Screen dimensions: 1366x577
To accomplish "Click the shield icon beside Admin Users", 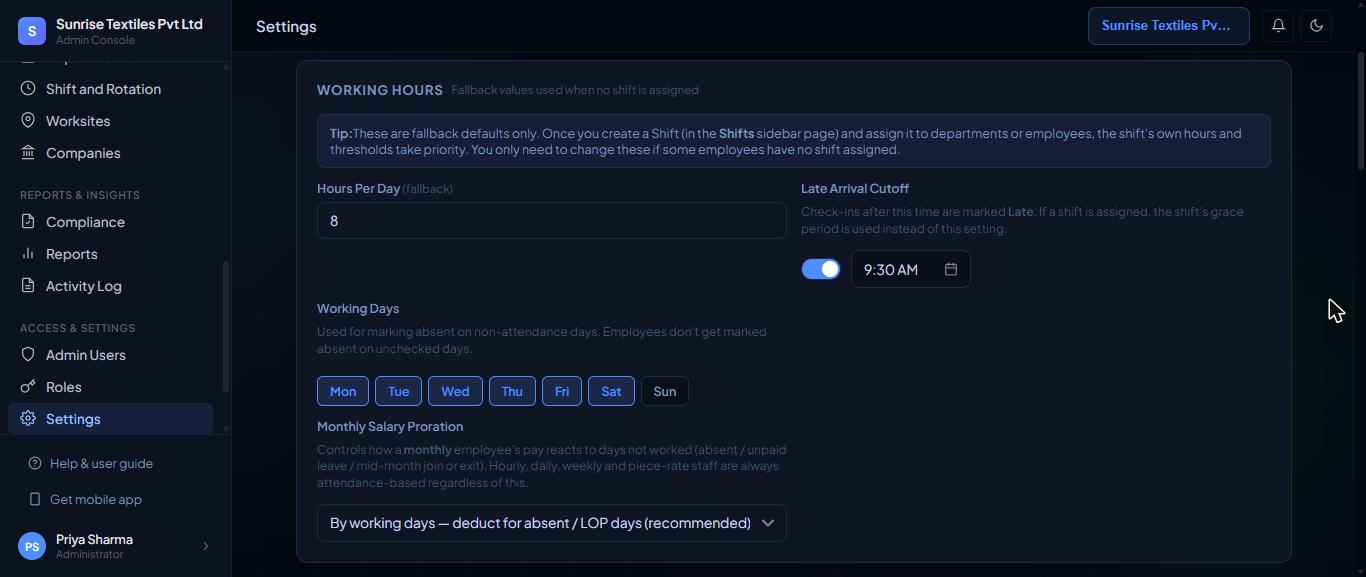I will pos(28,355).
